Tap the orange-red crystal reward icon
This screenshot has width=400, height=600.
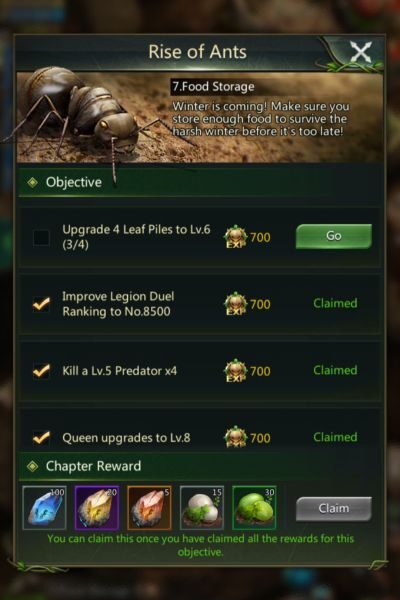(149, 508)
